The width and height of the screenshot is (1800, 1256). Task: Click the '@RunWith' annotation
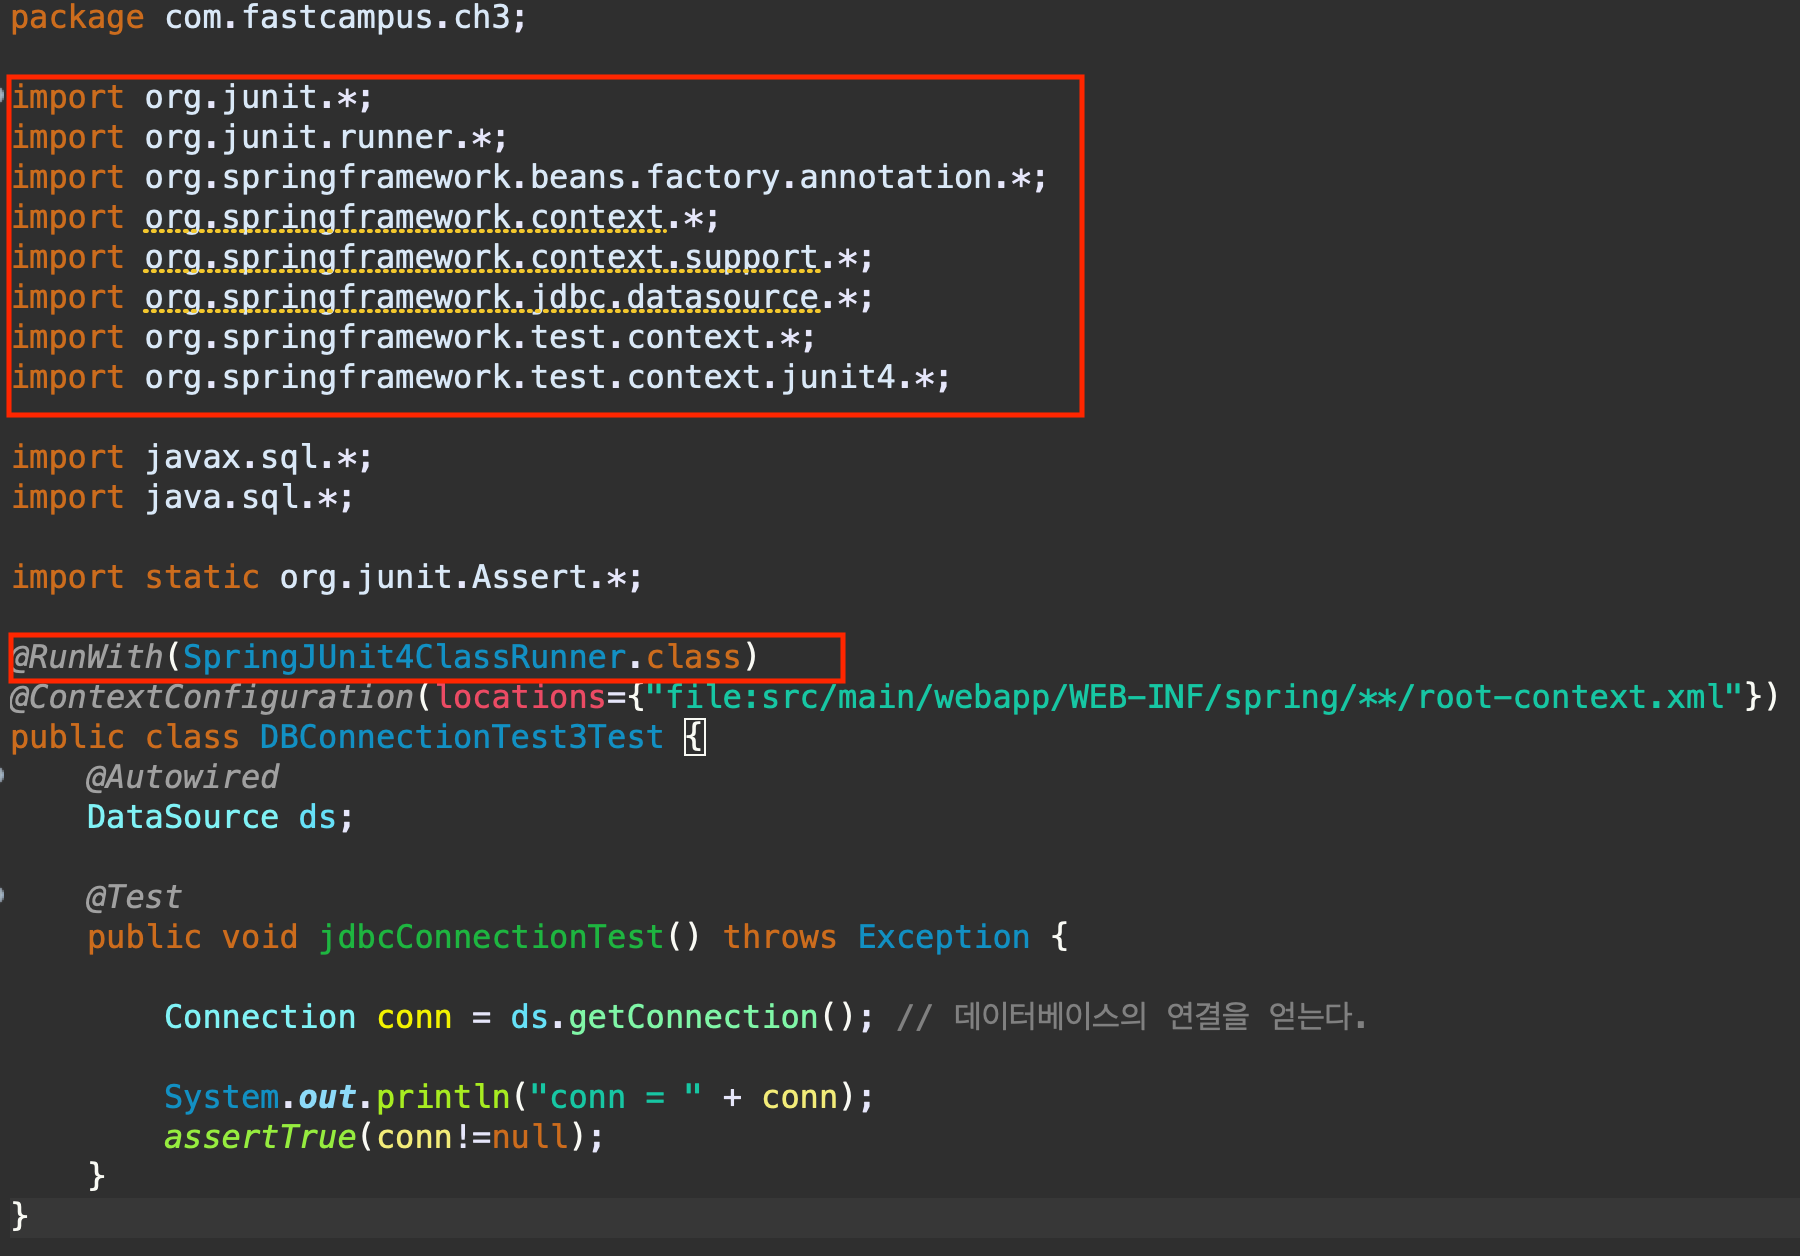click(x=87, y=658)
